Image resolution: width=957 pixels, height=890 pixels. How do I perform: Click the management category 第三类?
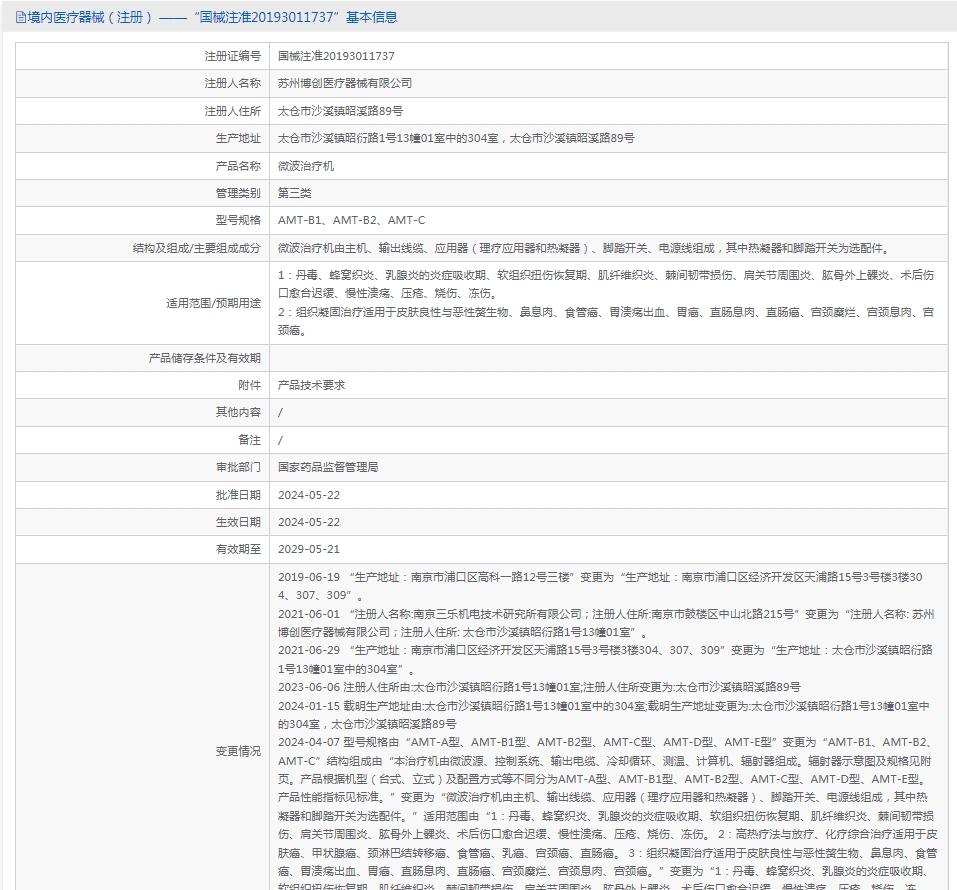pos(295,194)
